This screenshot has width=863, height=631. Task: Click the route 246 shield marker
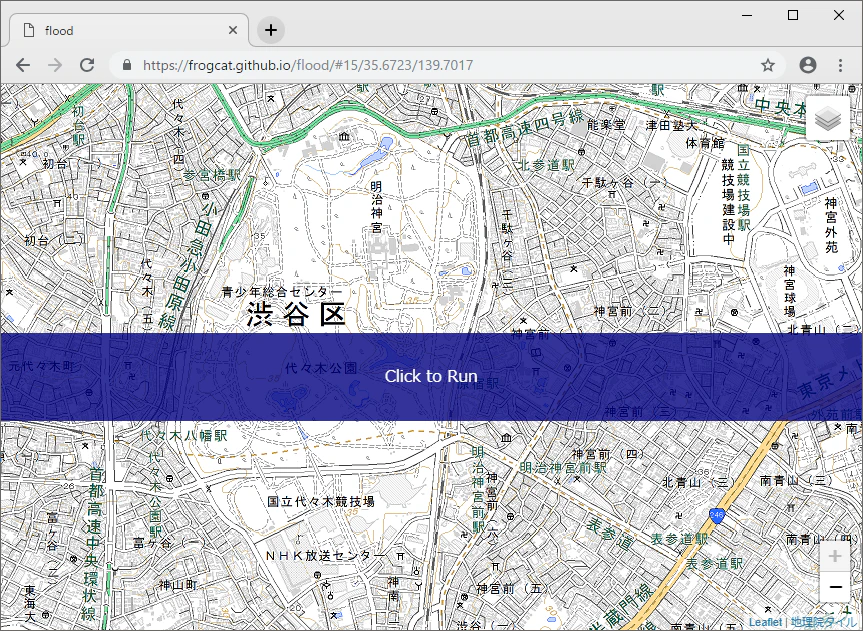coord(717,516)
